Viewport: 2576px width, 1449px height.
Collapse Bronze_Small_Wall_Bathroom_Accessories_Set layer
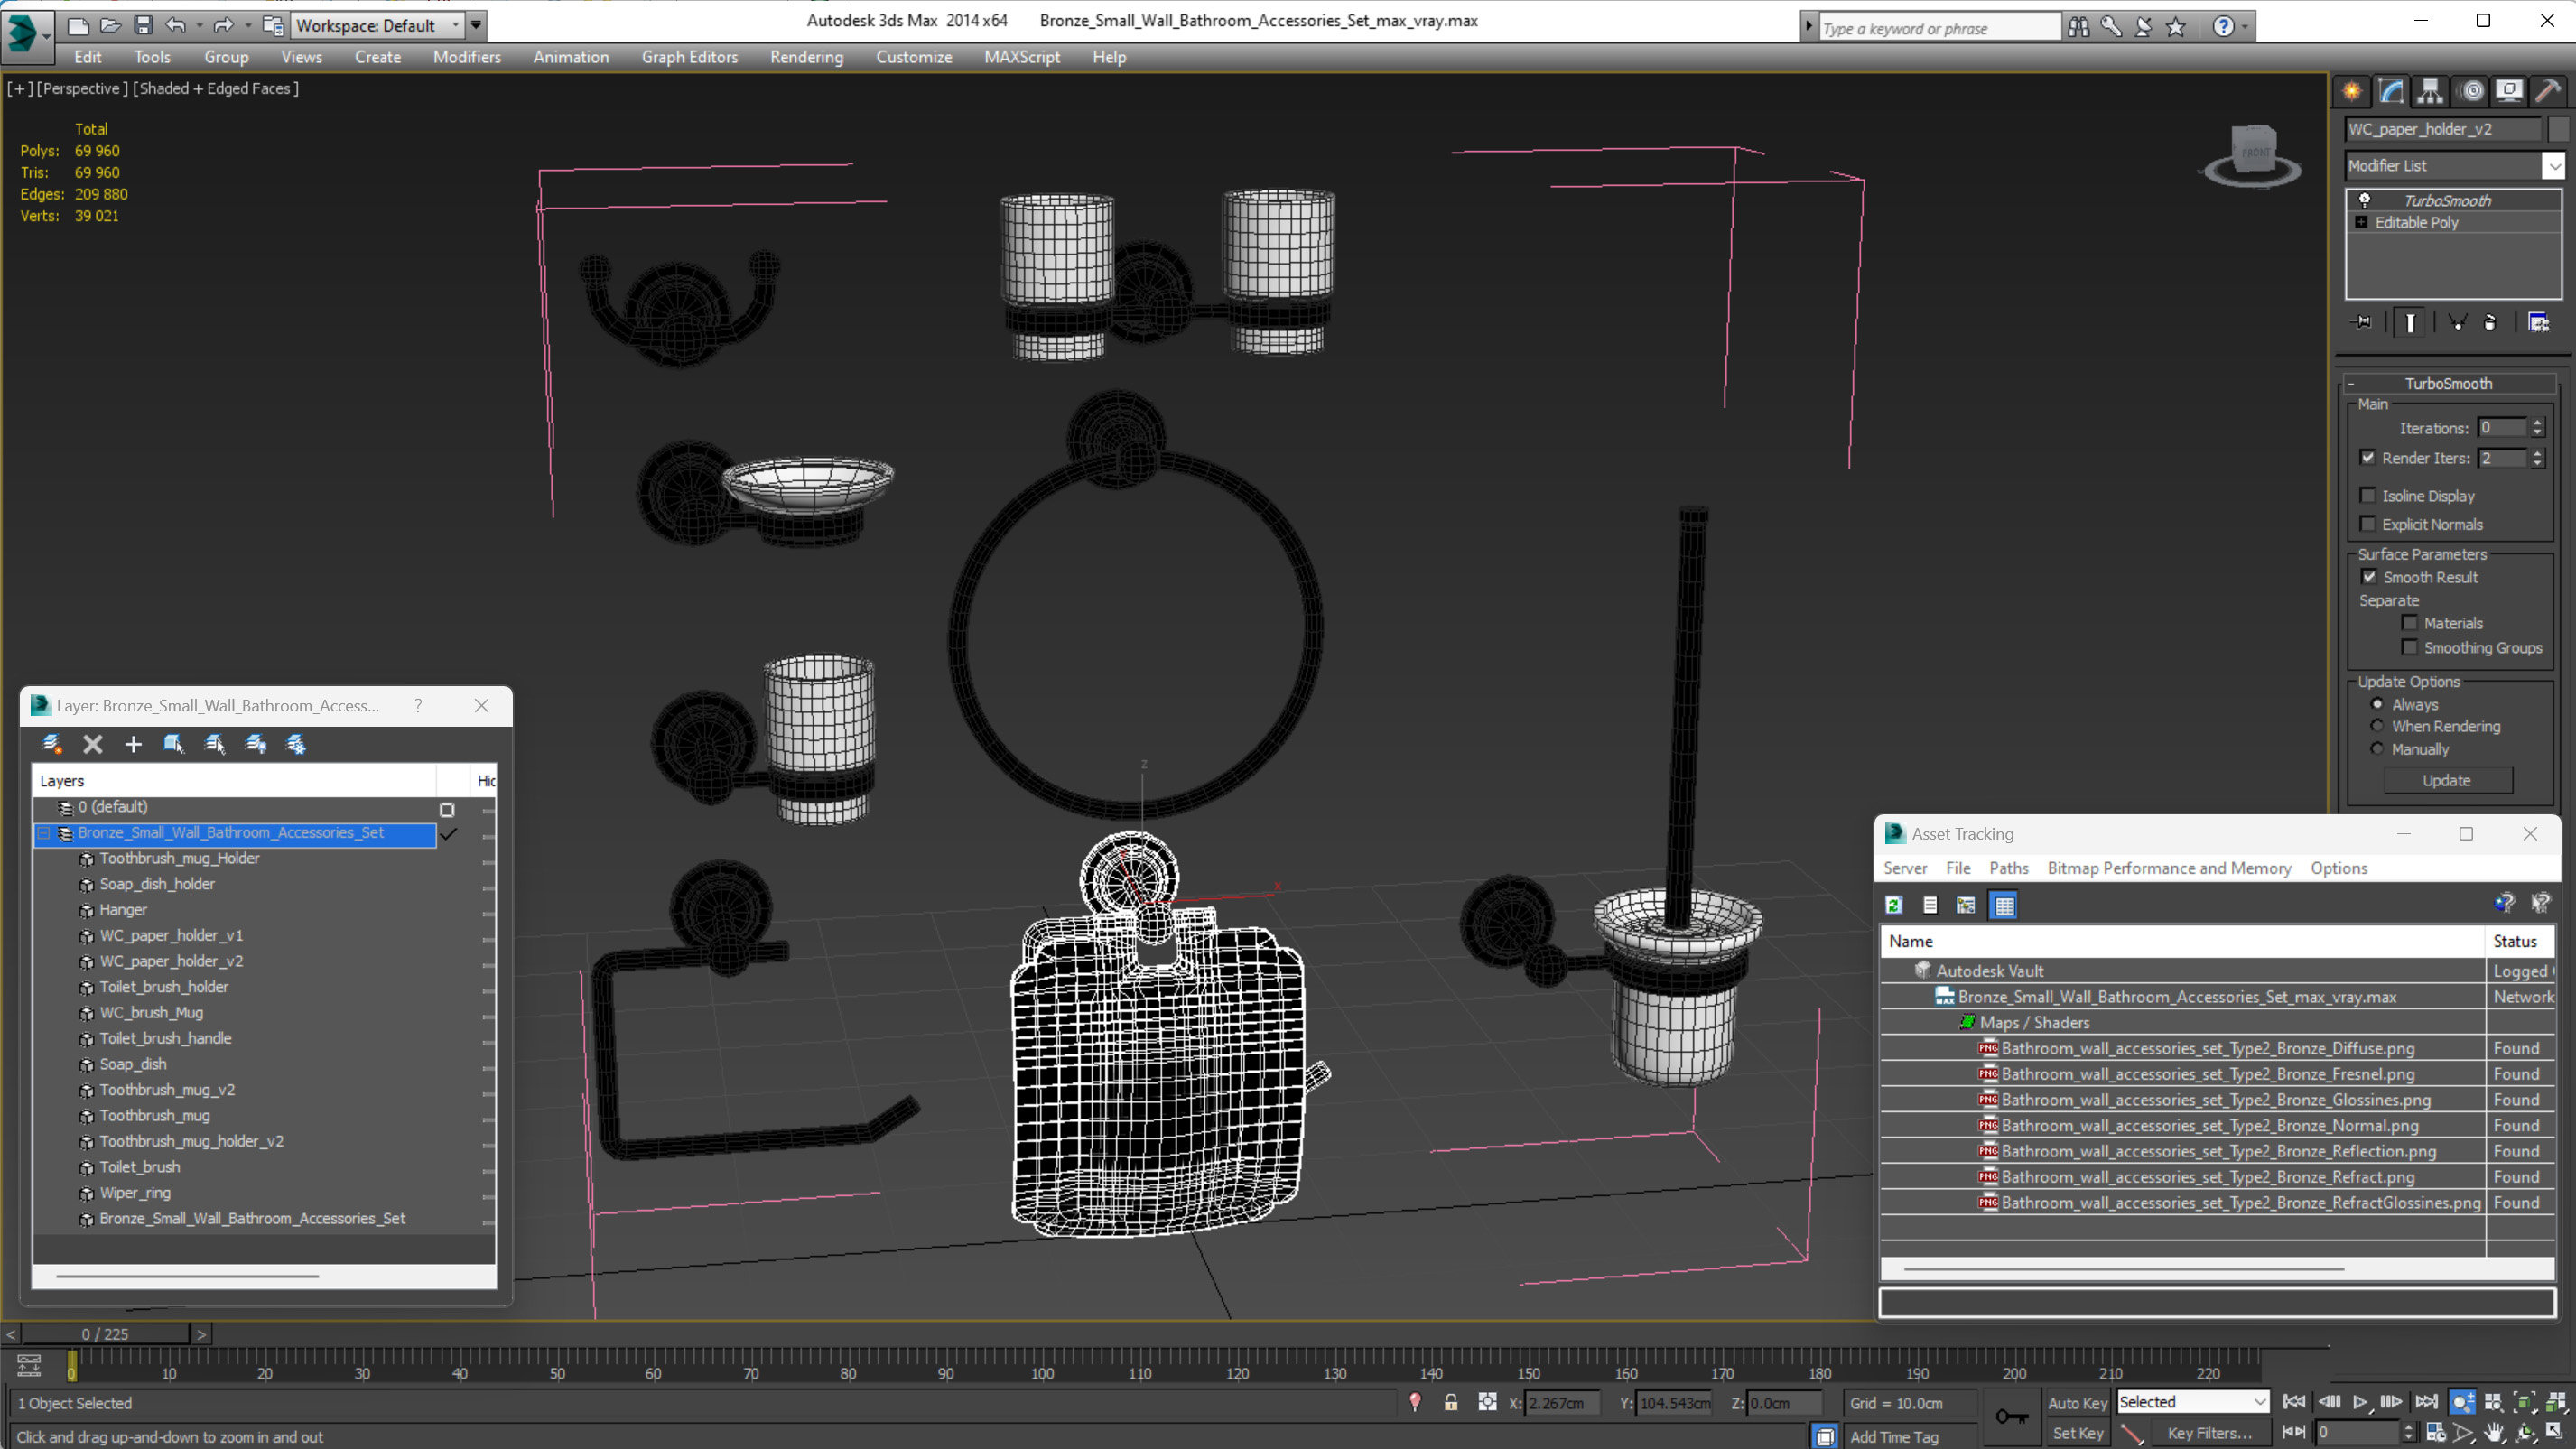[x=43, y=833]
